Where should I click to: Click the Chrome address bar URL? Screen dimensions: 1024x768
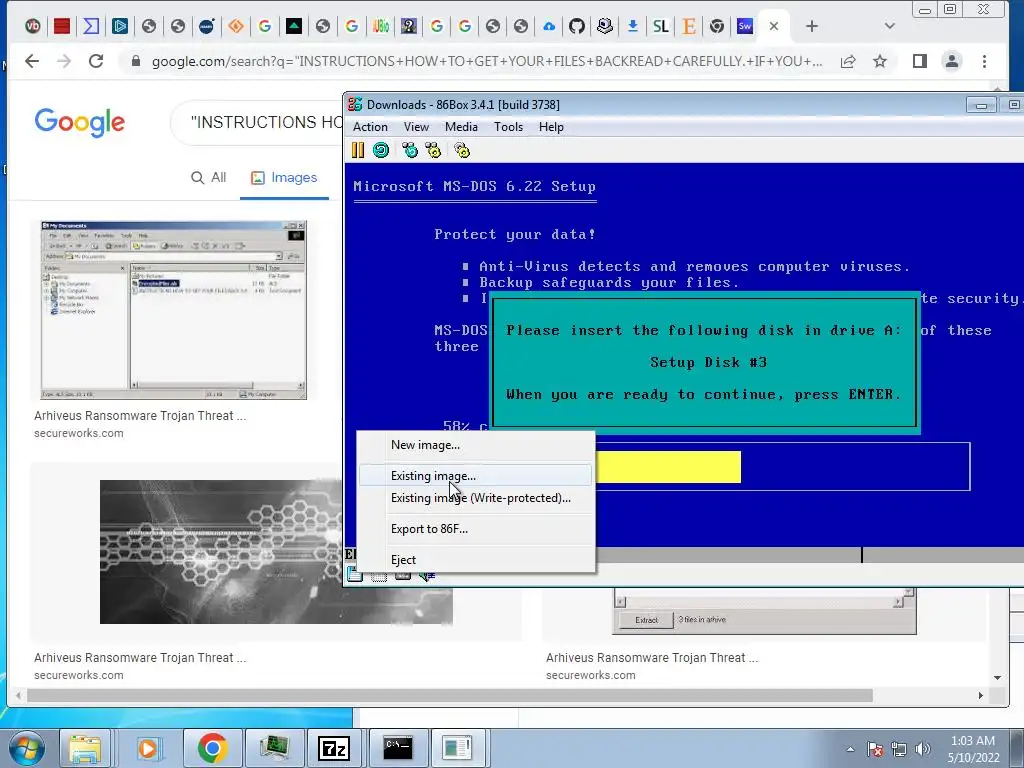[x=487, y=61]
